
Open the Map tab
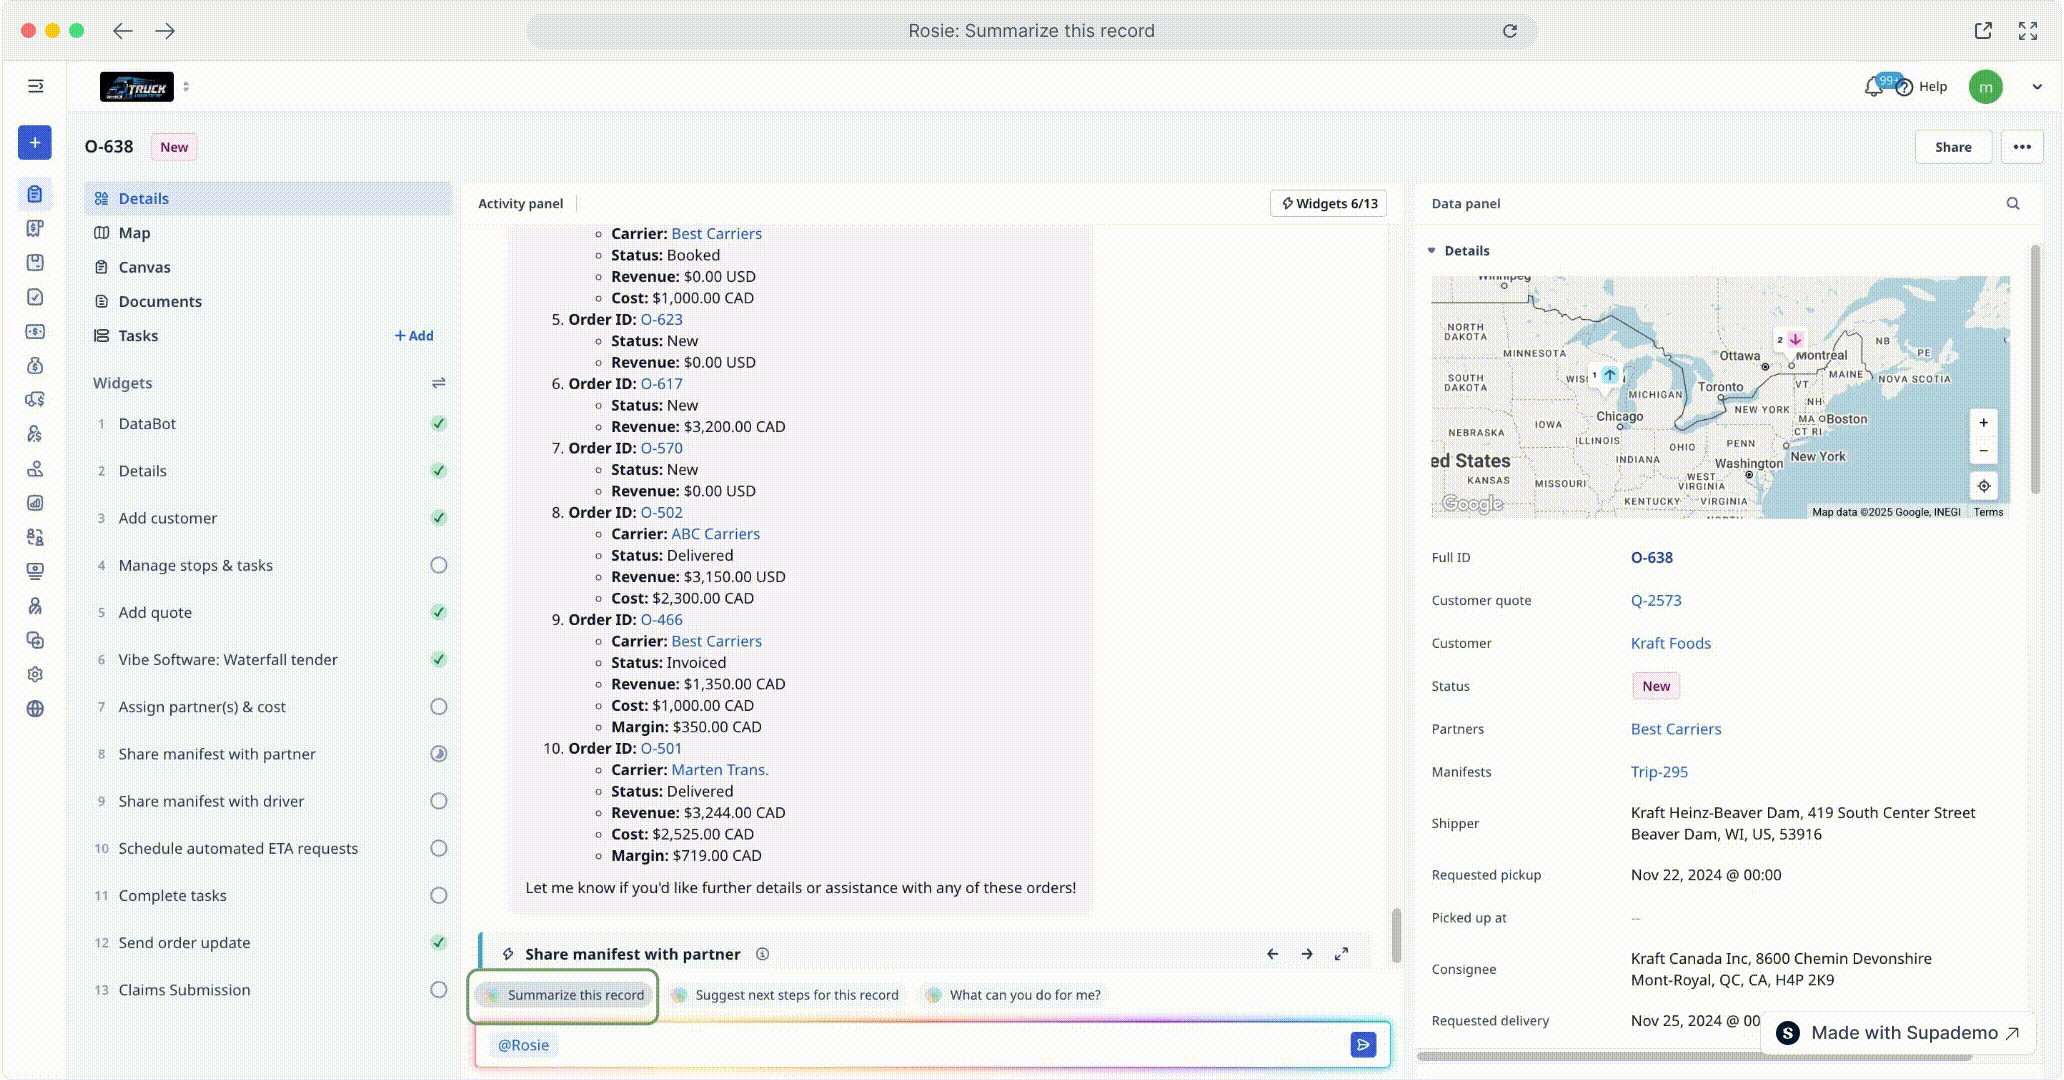tap(134, 233)
